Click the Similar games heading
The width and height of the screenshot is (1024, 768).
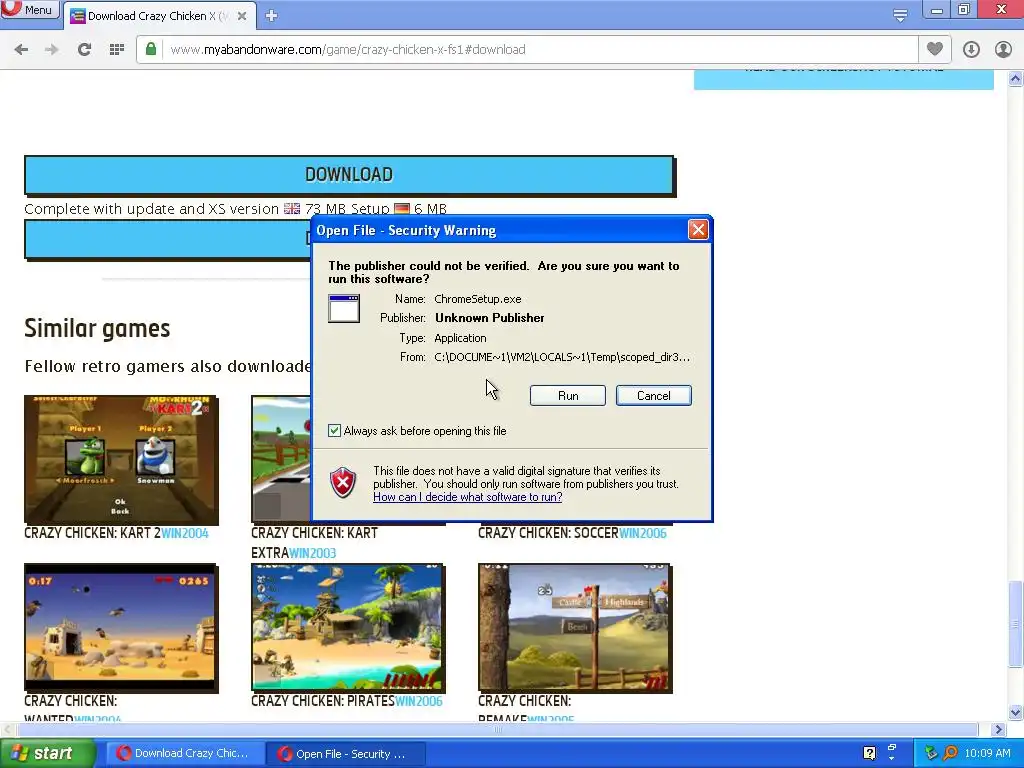97,328
